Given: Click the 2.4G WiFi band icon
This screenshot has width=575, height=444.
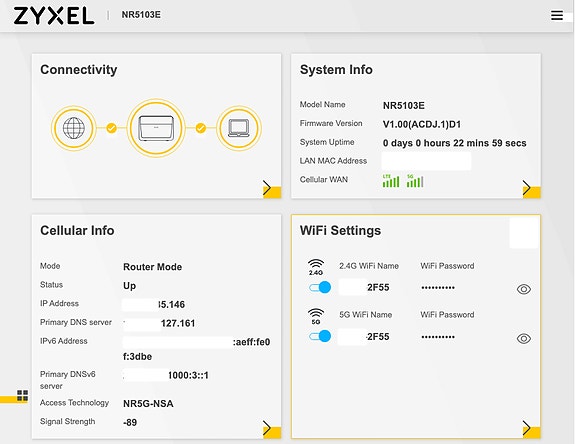Looking at the screenshot, I should tap(316, 267).
